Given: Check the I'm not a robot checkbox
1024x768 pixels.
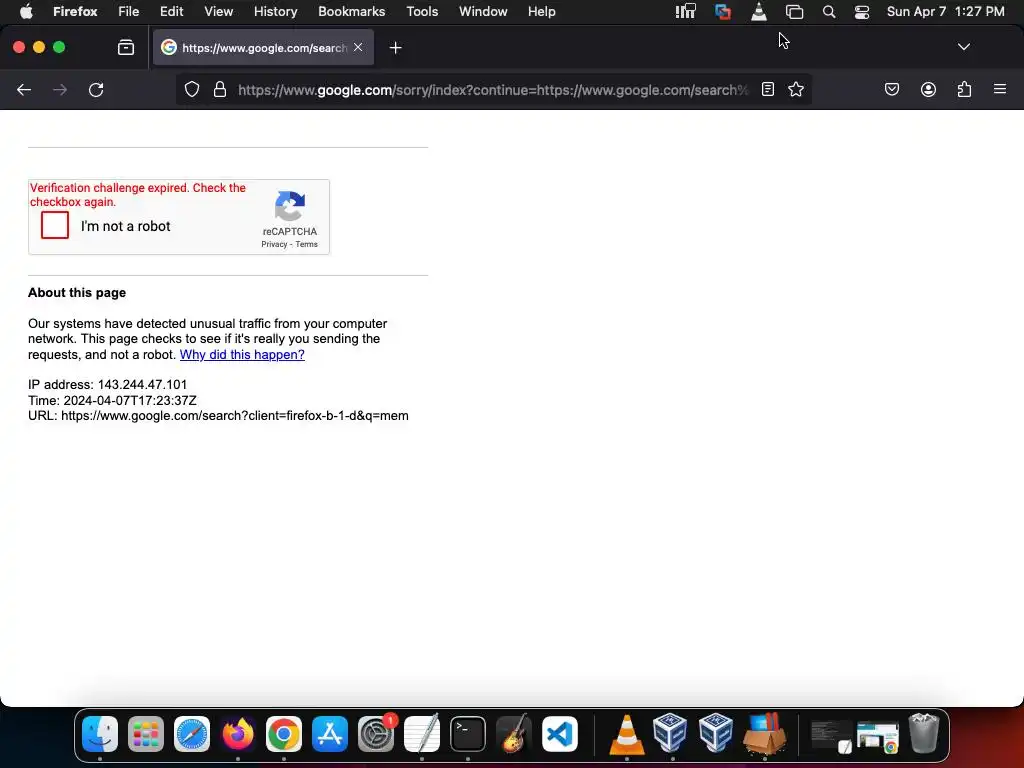Looking at the screenshot, I should [55, 225].
